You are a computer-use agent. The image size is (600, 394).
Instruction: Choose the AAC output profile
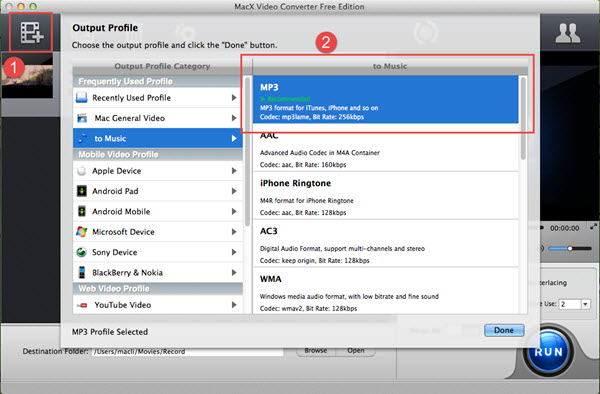coord(385,148)
